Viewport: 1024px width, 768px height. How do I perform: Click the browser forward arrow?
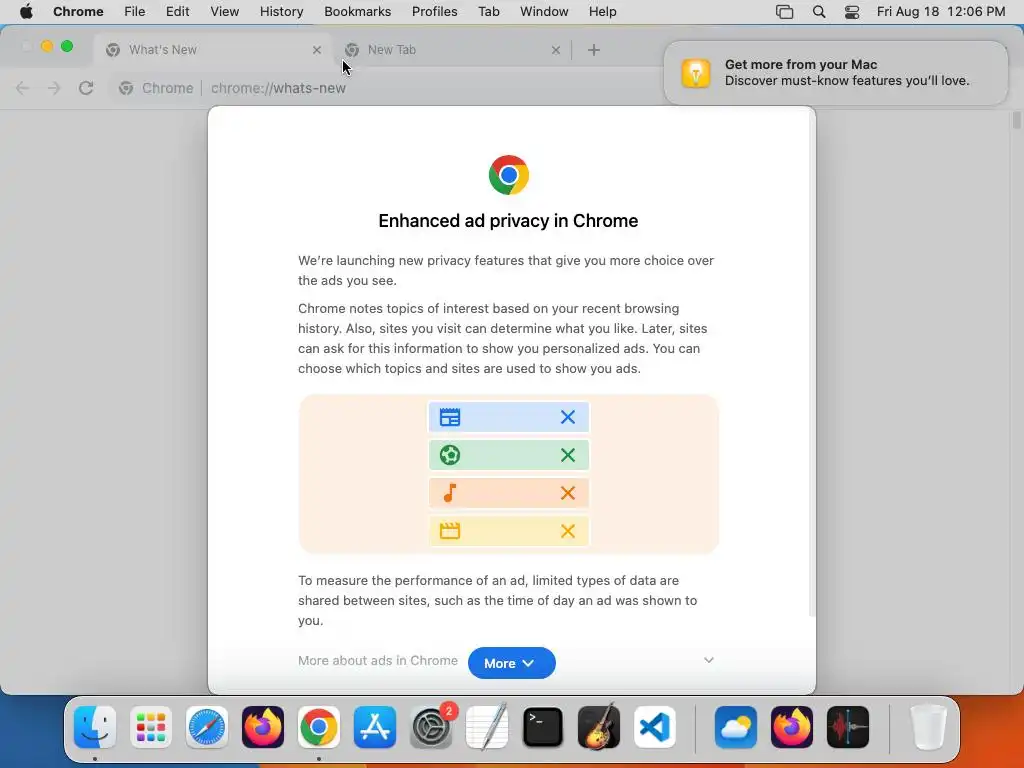pyautogui.click(x=54, y=88)
